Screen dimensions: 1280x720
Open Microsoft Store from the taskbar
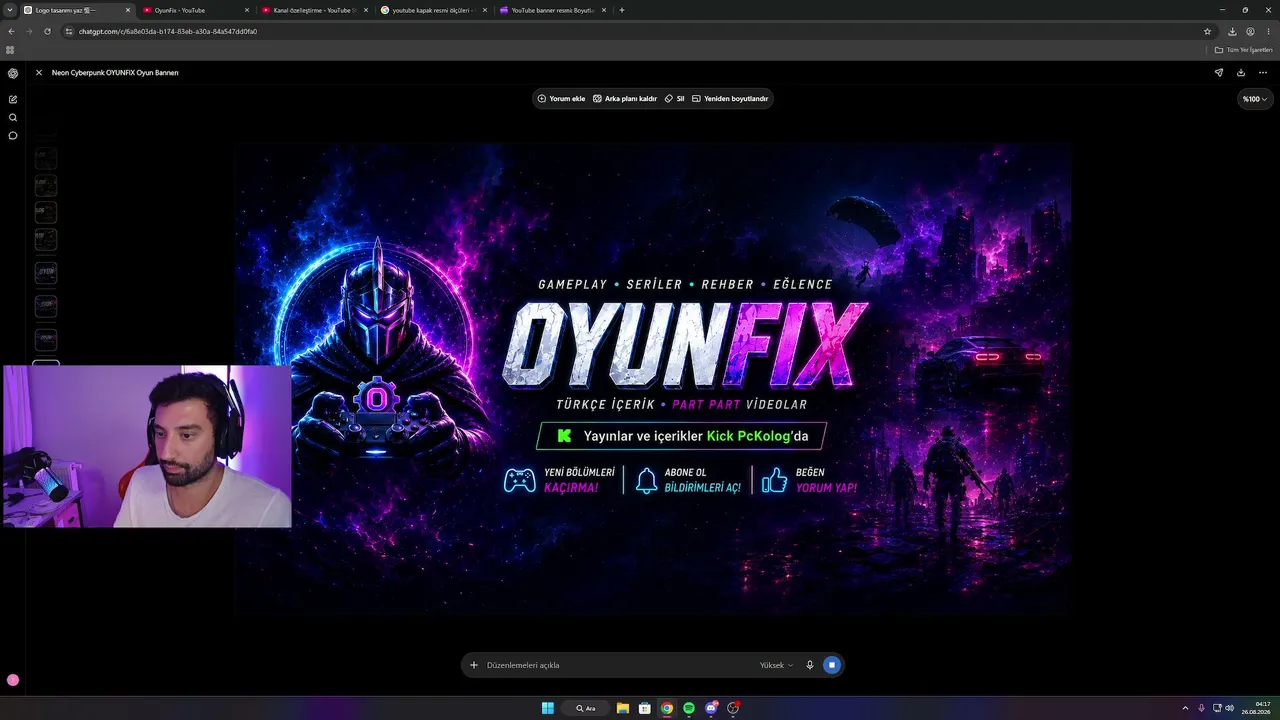[x=645, y=708]
